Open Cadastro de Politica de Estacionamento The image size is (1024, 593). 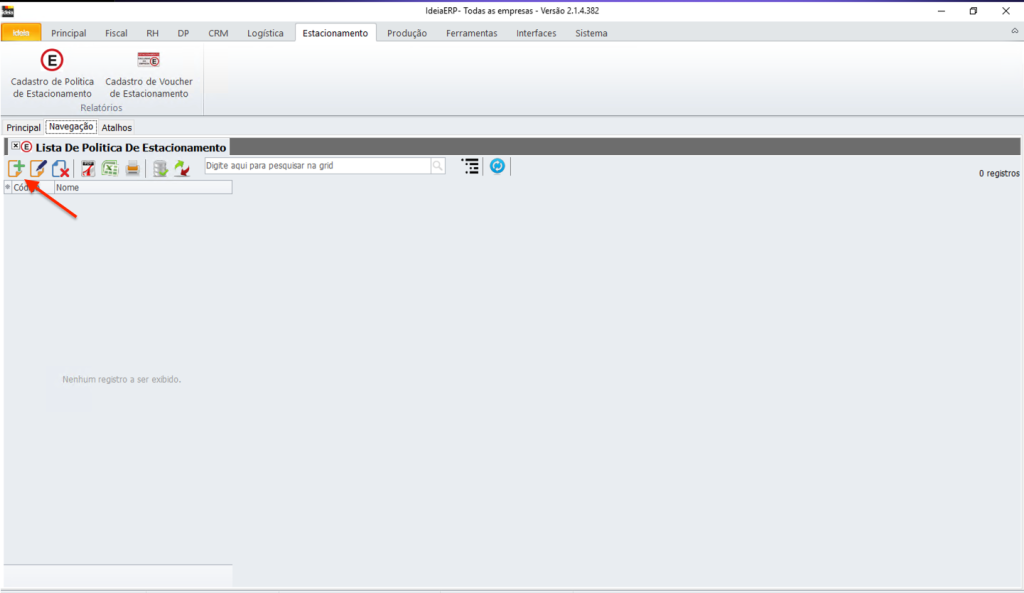click(52, 73)
